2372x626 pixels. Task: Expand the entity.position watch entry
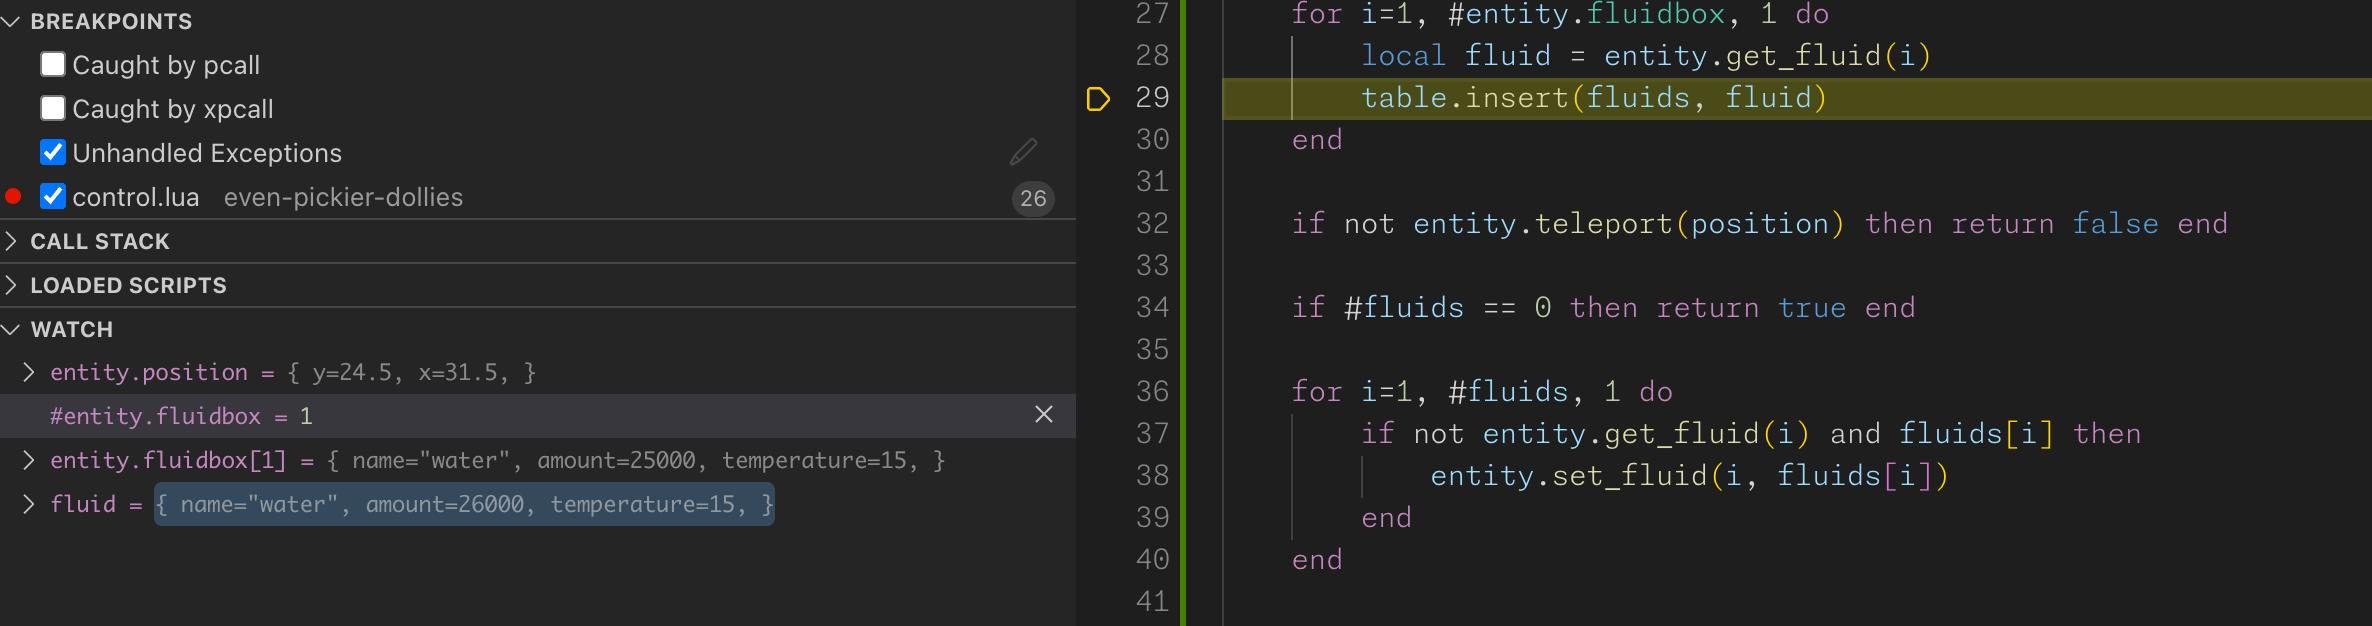pos(29,372)
